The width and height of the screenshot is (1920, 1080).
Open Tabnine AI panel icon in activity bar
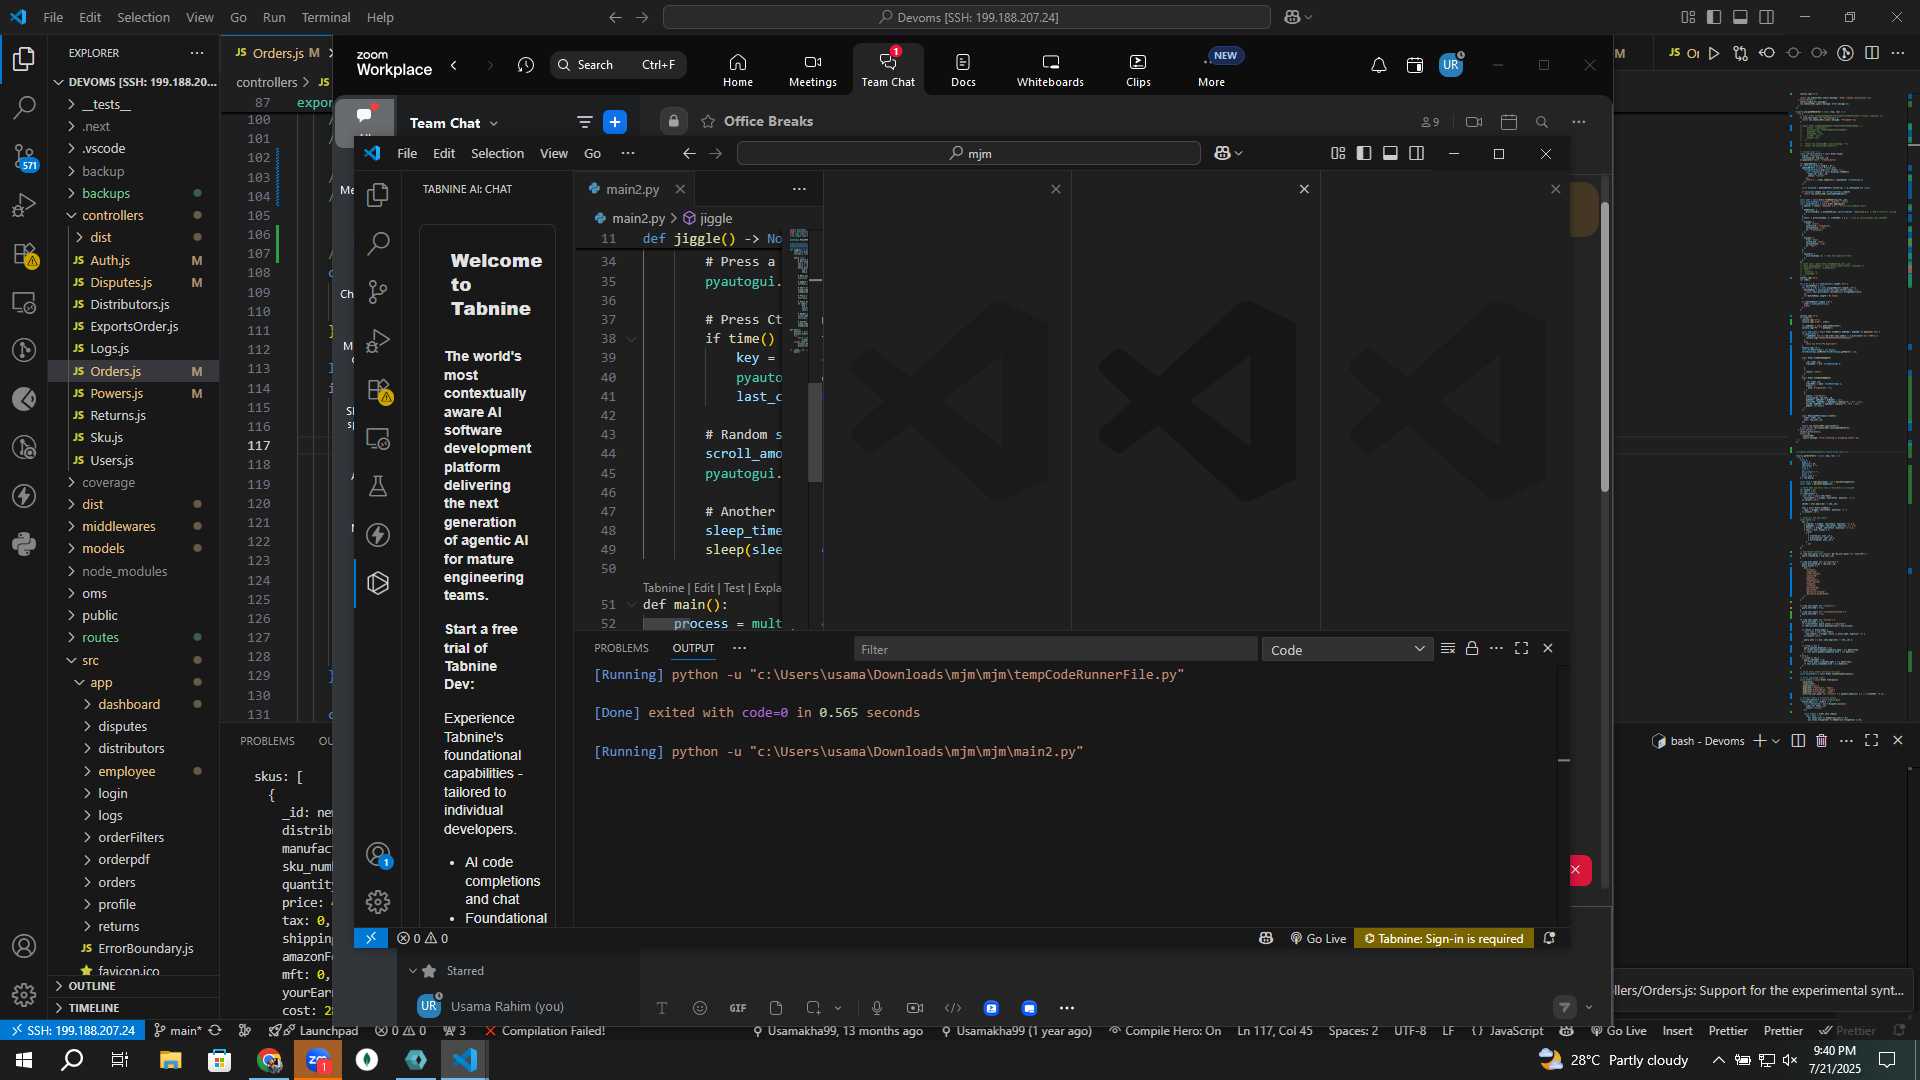[x=378, y=583]
